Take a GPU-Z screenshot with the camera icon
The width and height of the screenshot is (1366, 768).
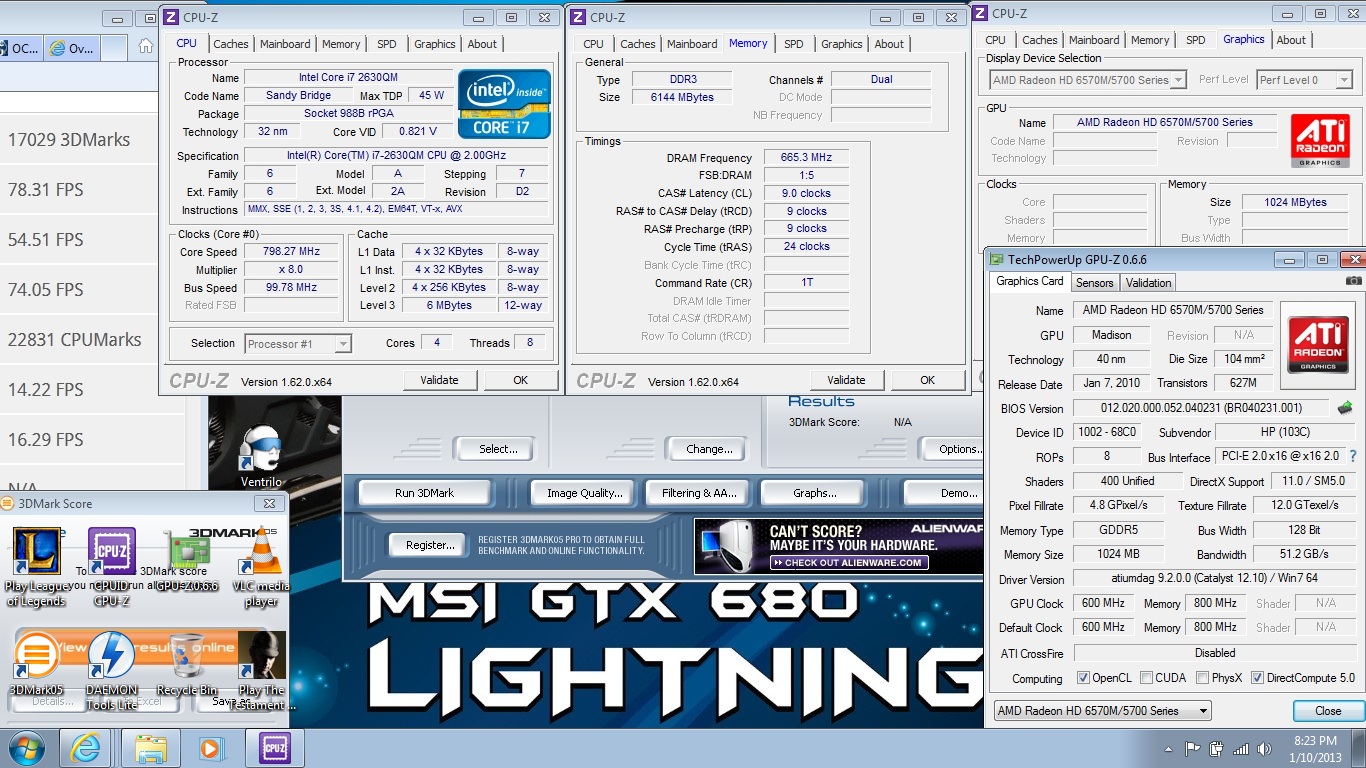(x=1353, y=282)
